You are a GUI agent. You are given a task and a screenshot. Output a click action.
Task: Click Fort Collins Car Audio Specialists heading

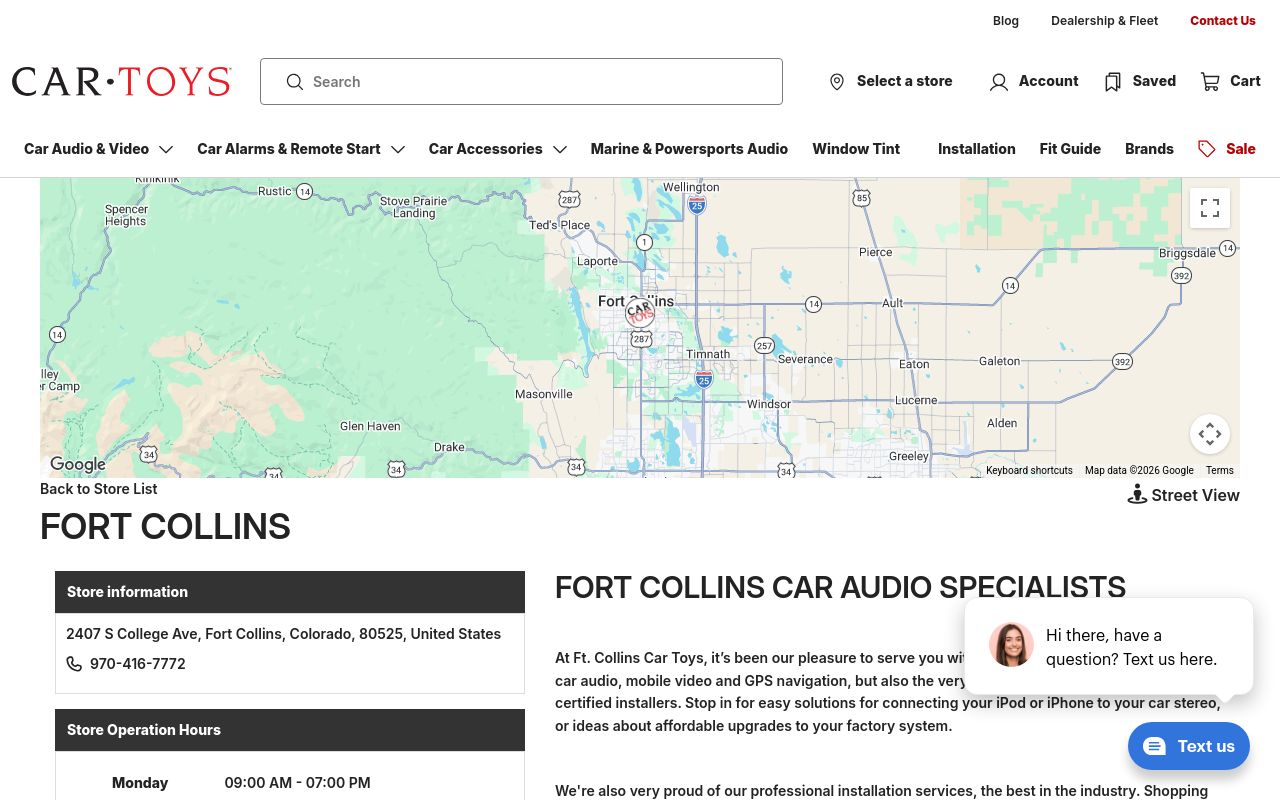click(840, 587)
